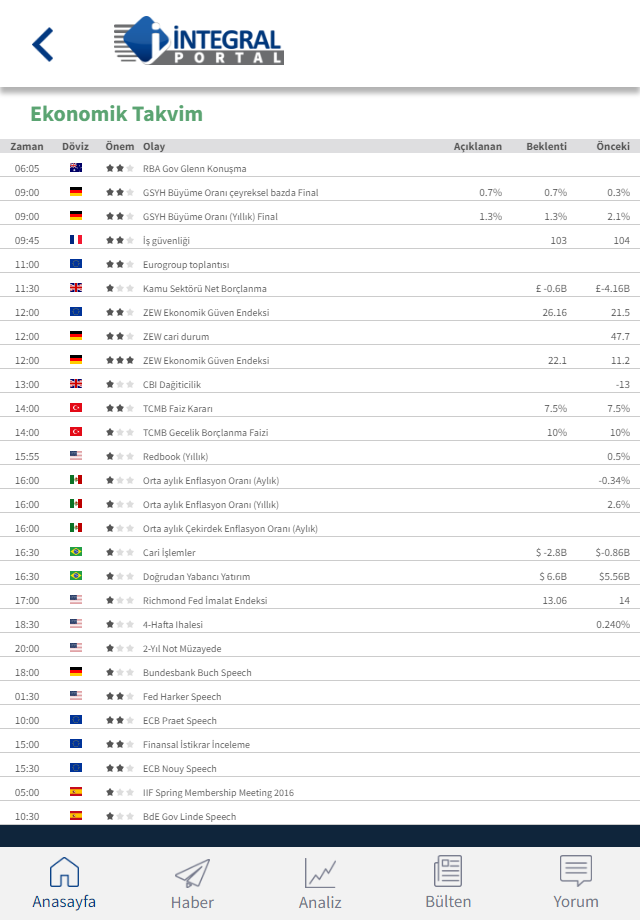This screenshot has width=640, height=920.
Task: Open the Eurogroup toplantısı event
Action: coord(186,265)
